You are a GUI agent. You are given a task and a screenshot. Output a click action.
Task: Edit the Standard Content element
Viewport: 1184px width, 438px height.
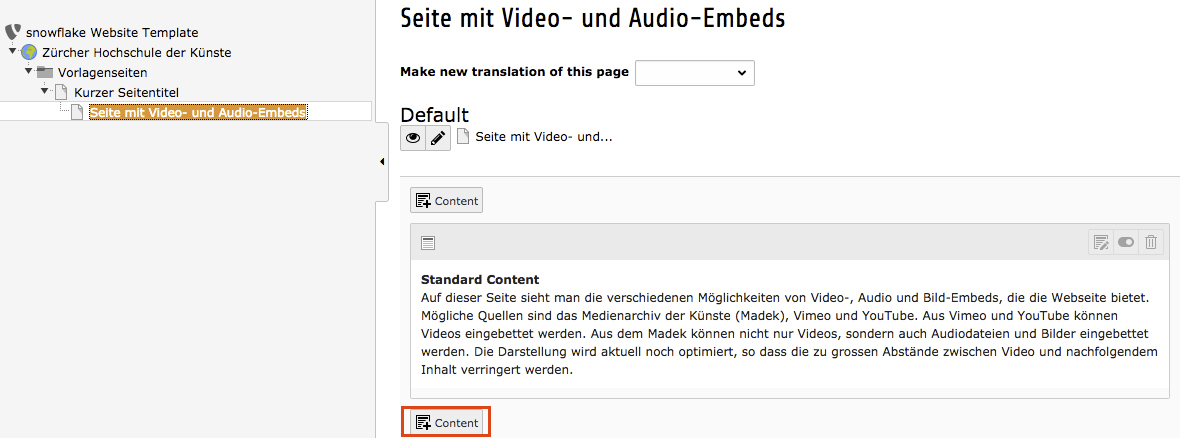click(x=1101, y=242)
